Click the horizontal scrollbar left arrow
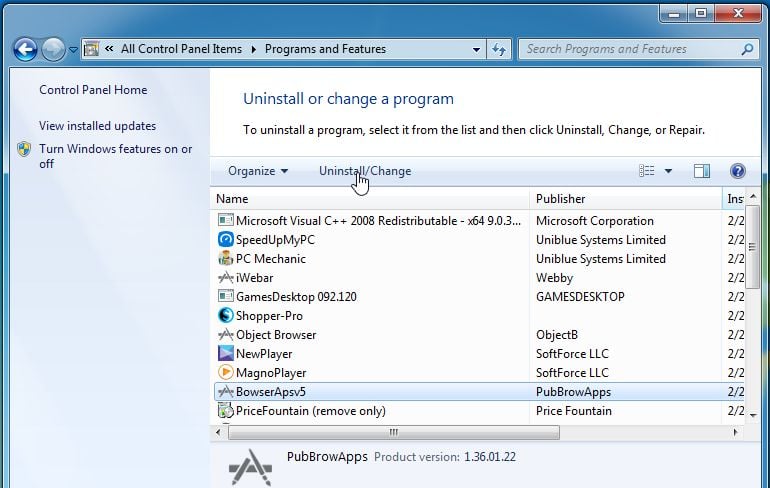The image size is (770, 488). tap(219, 433)
